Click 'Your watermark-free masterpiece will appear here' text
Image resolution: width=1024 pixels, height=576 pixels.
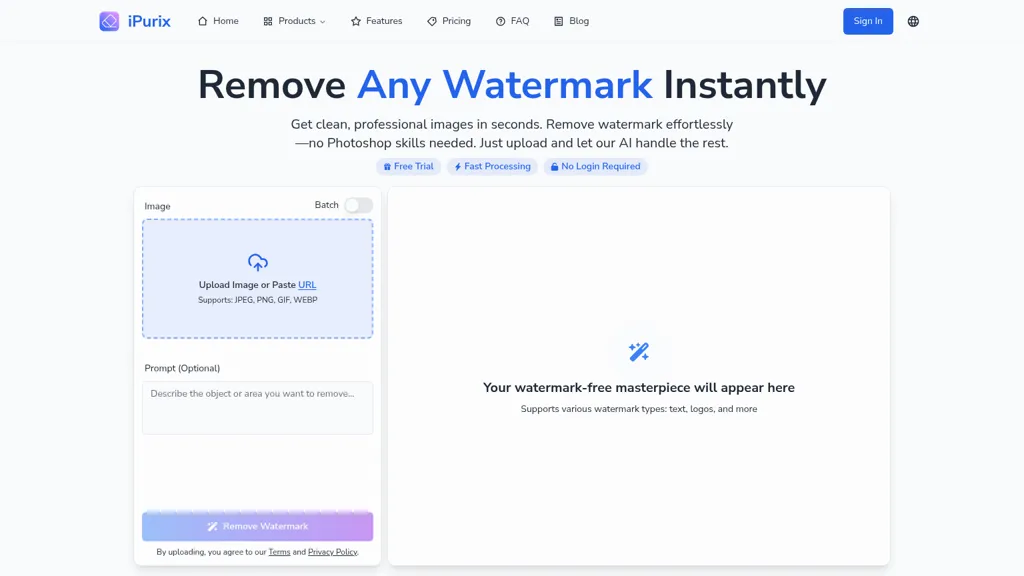[x=639, y=388]
